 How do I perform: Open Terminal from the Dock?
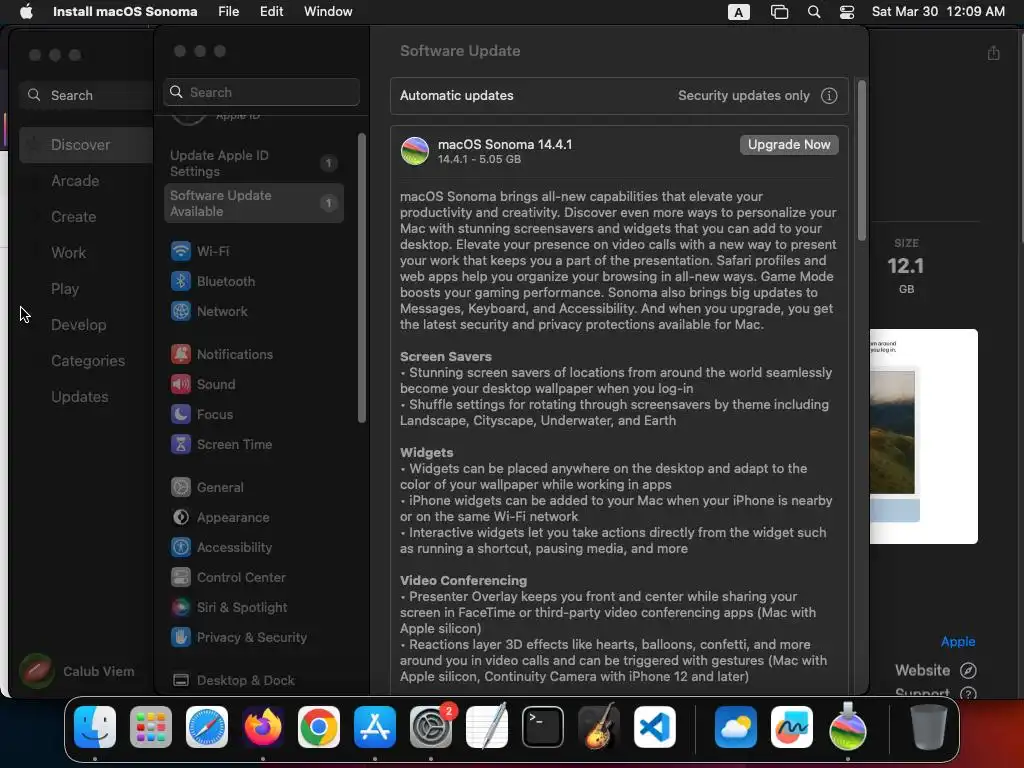(x=543, y=727)
